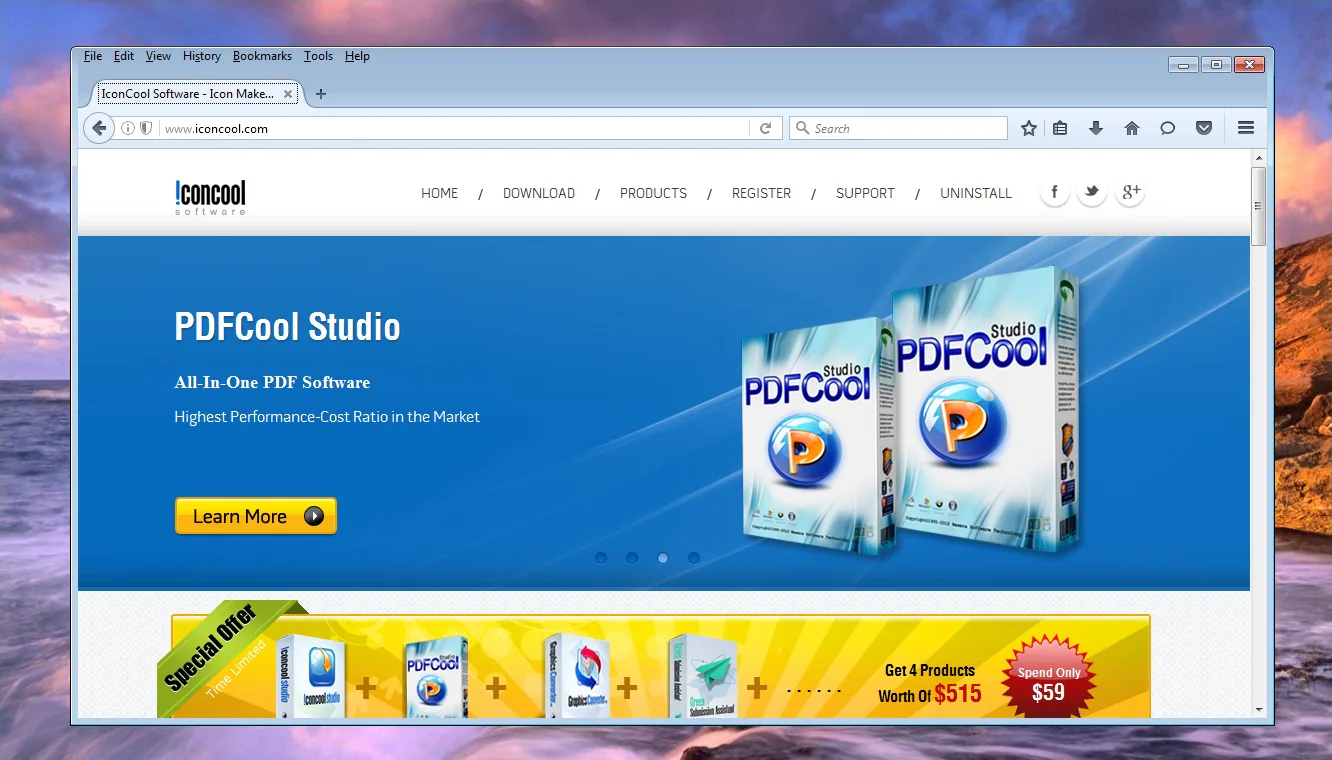Minimize the Firefox window
Viewport: 1332px width, 760px height.
1183,65
